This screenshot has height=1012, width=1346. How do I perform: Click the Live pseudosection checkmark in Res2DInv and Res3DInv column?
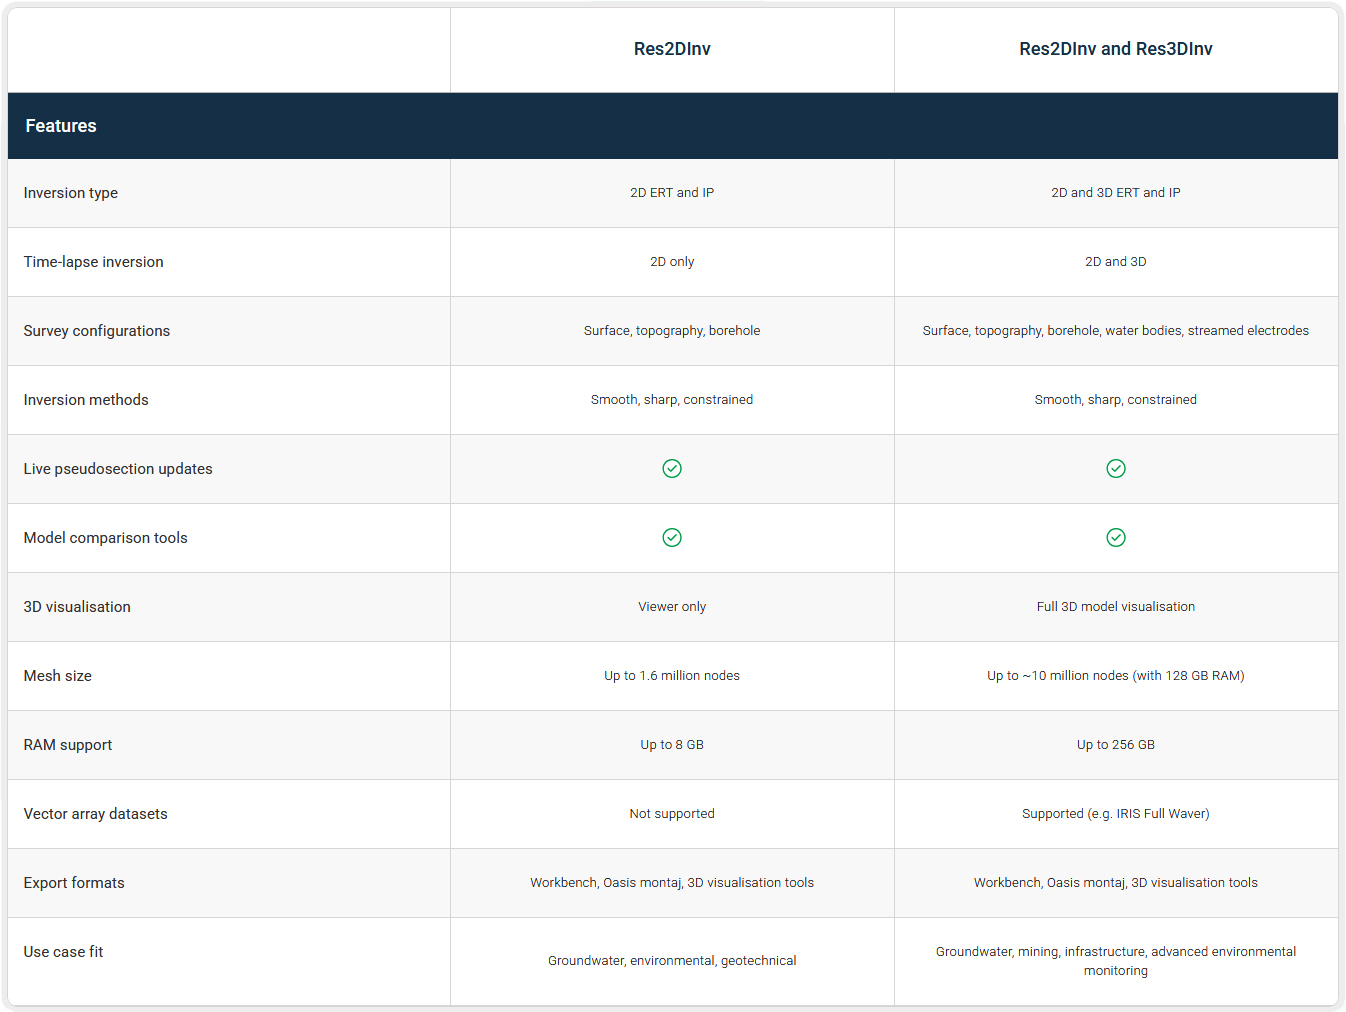click(x=1116, y=469)
